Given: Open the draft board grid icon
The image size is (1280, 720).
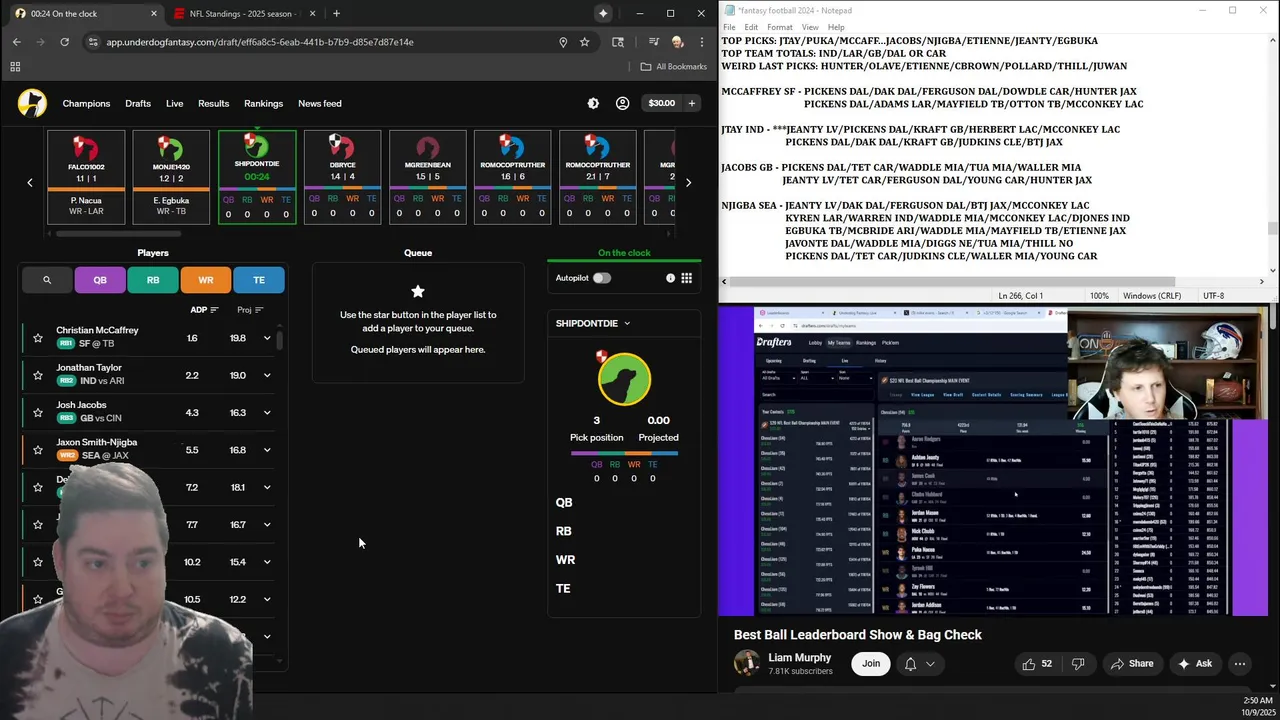Looking at the screenshot, I should point(687,278).
